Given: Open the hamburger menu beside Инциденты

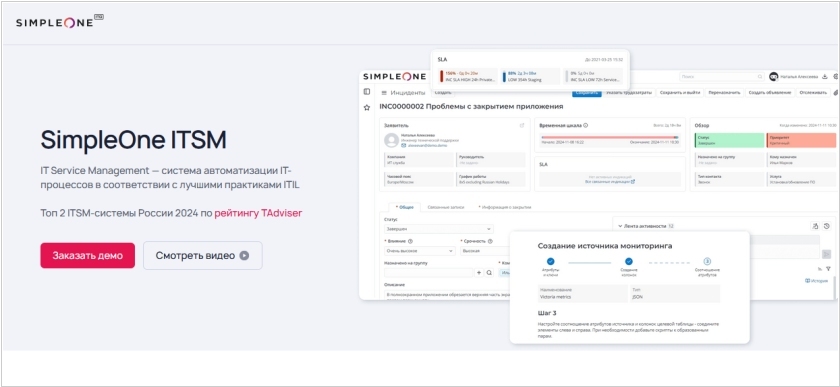Looking at the screenshot, I should pyautogui.click(x=384, y=93).
